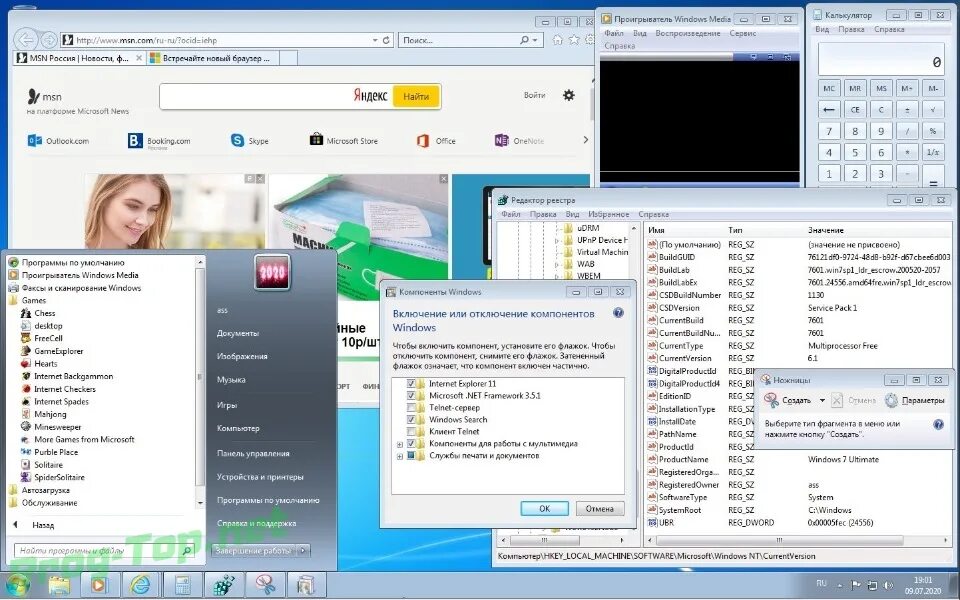The height and width of the screenshot is (600, 960).
Task: Open MSN settings gear
Action: (x=569, y=96)
